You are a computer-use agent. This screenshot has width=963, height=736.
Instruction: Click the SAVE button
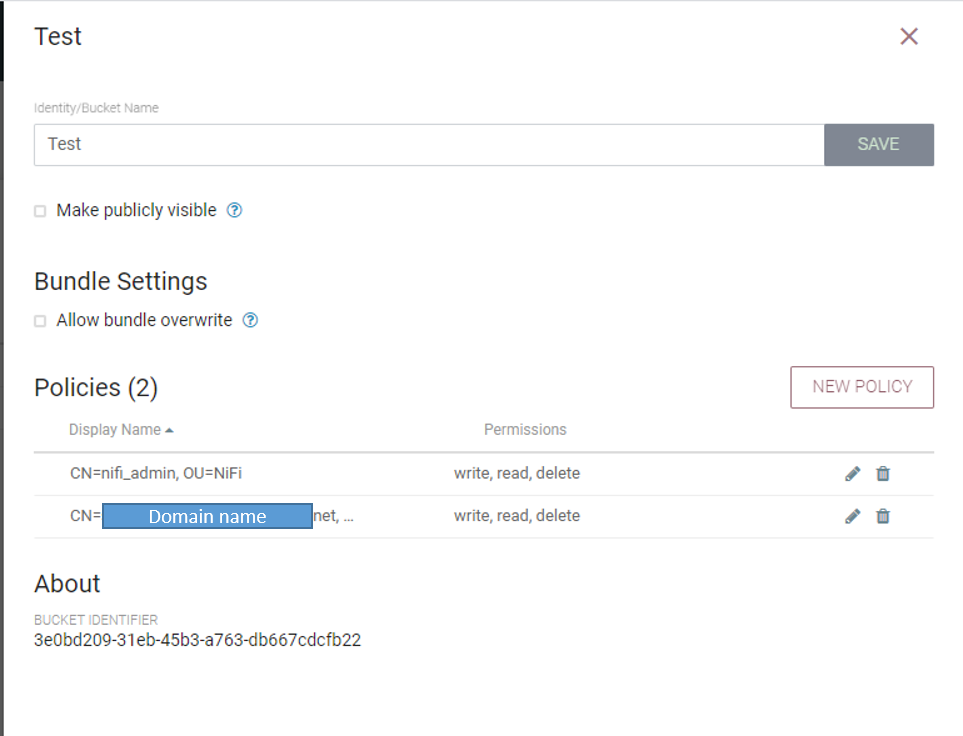pyautogui.click(x=879, y=144)
